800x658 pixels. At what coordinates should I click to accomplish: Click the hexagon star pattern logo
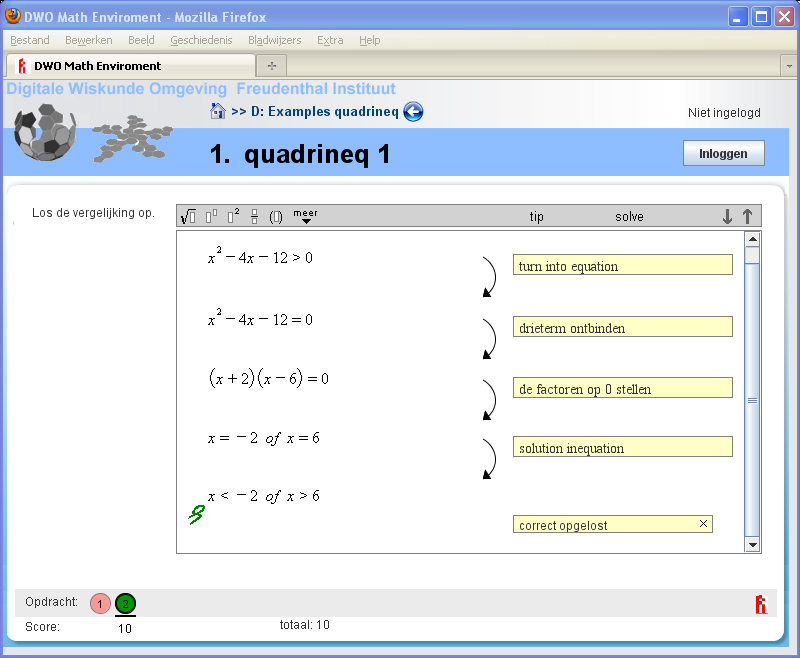132,139
